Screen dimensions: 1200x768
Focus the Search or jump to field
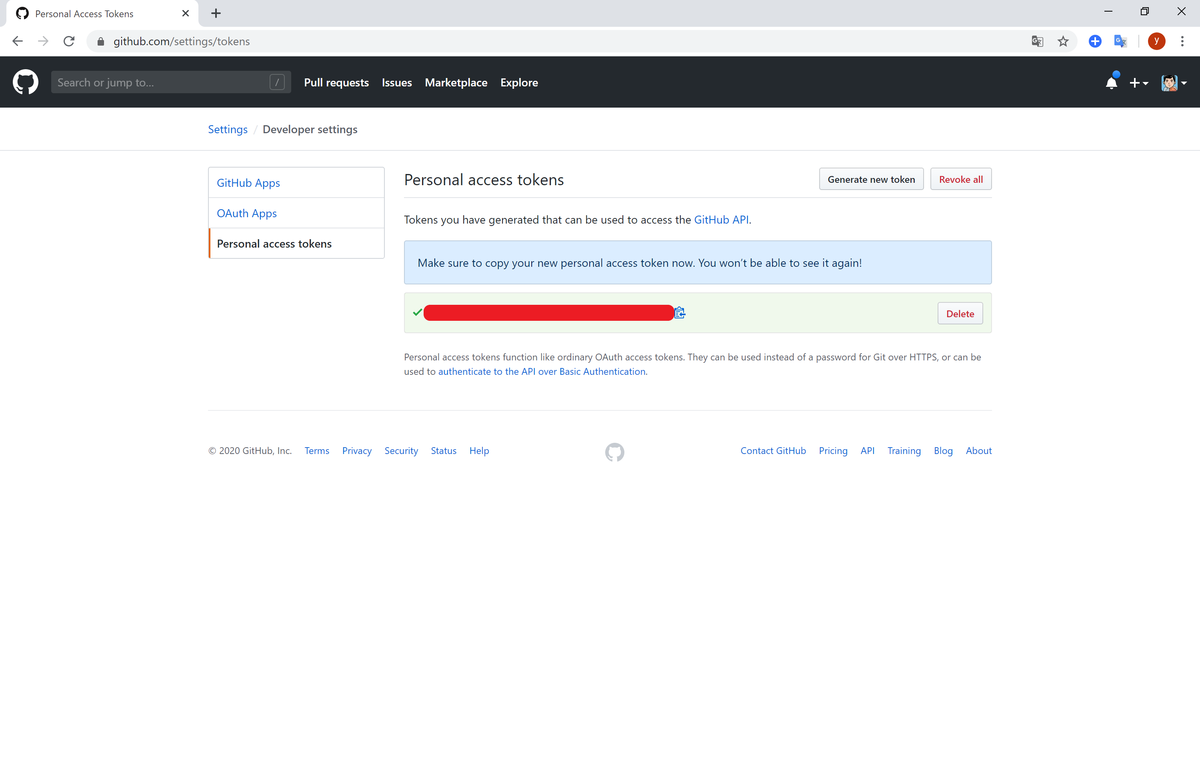click(171, 82)
